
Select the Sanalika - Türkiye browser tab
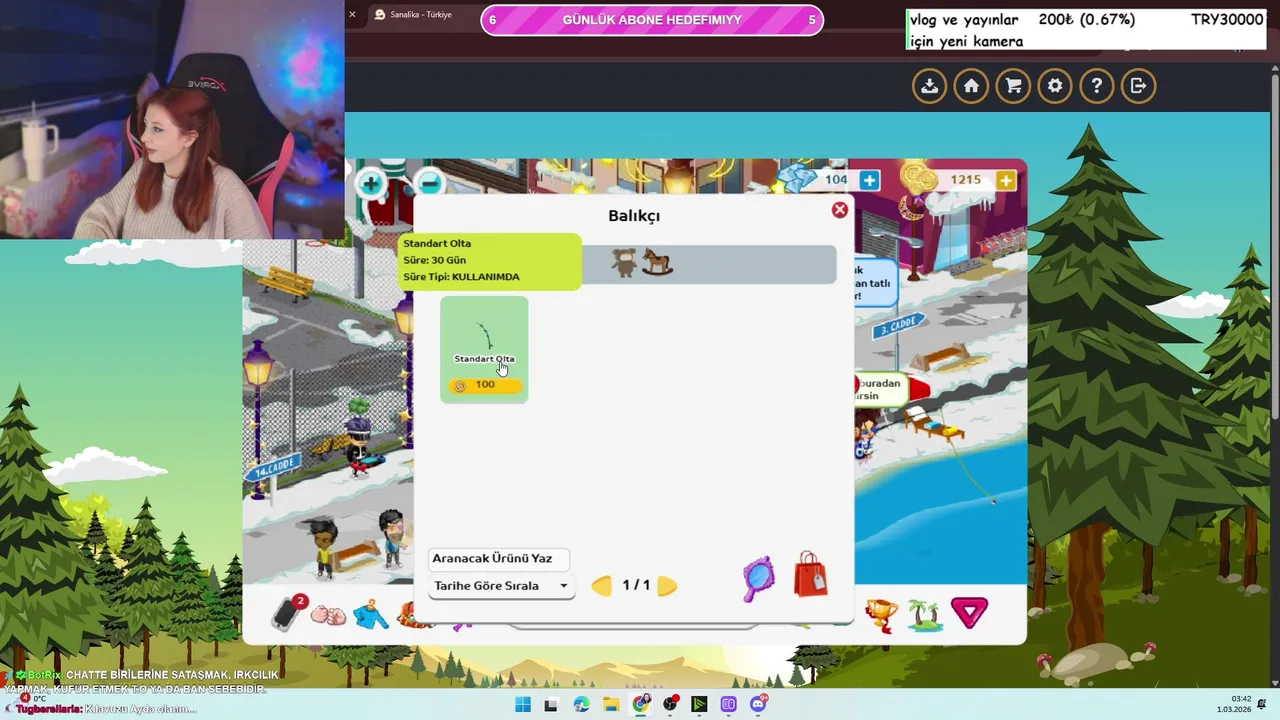coord(420,14)
